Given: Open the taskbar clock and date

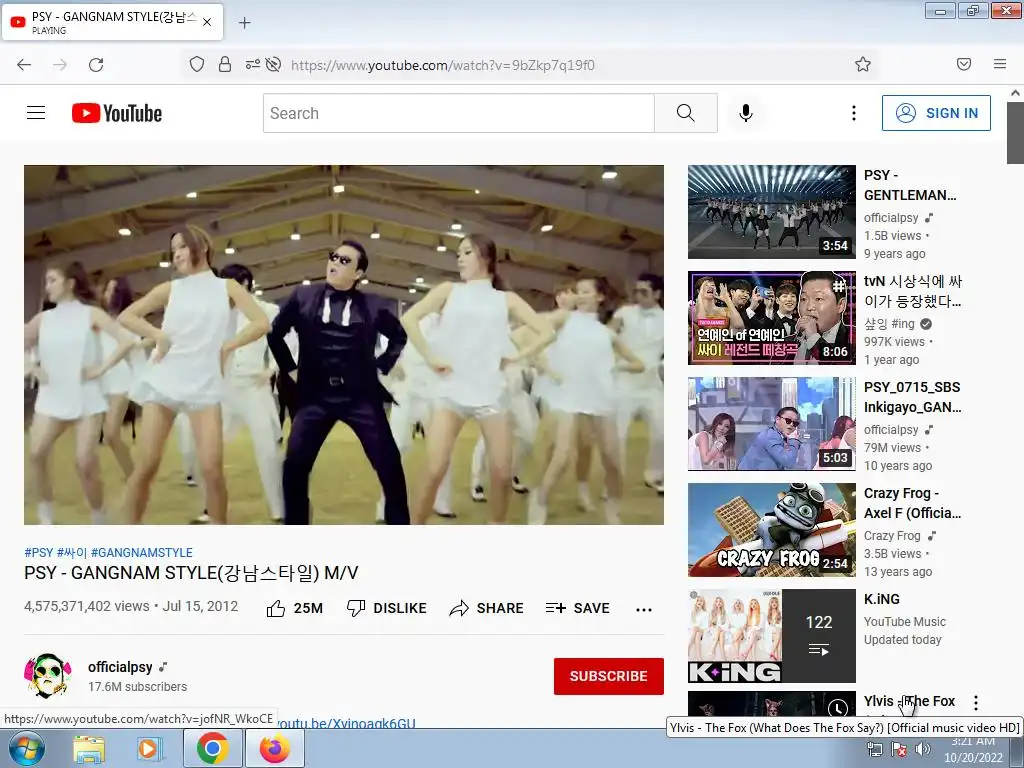Looking at the screenshot, I should coord(973,750).
